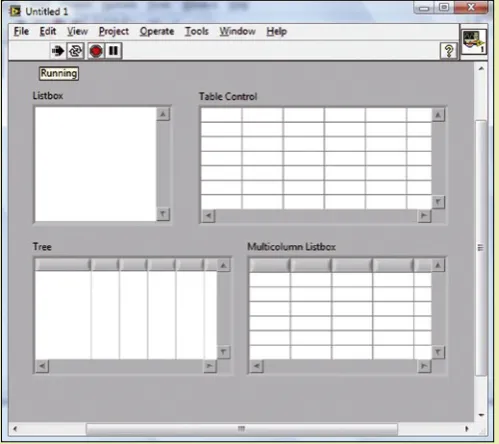Click inside the empty Listbox area
This screenshot has width=499, height=444.
(95, 164)
